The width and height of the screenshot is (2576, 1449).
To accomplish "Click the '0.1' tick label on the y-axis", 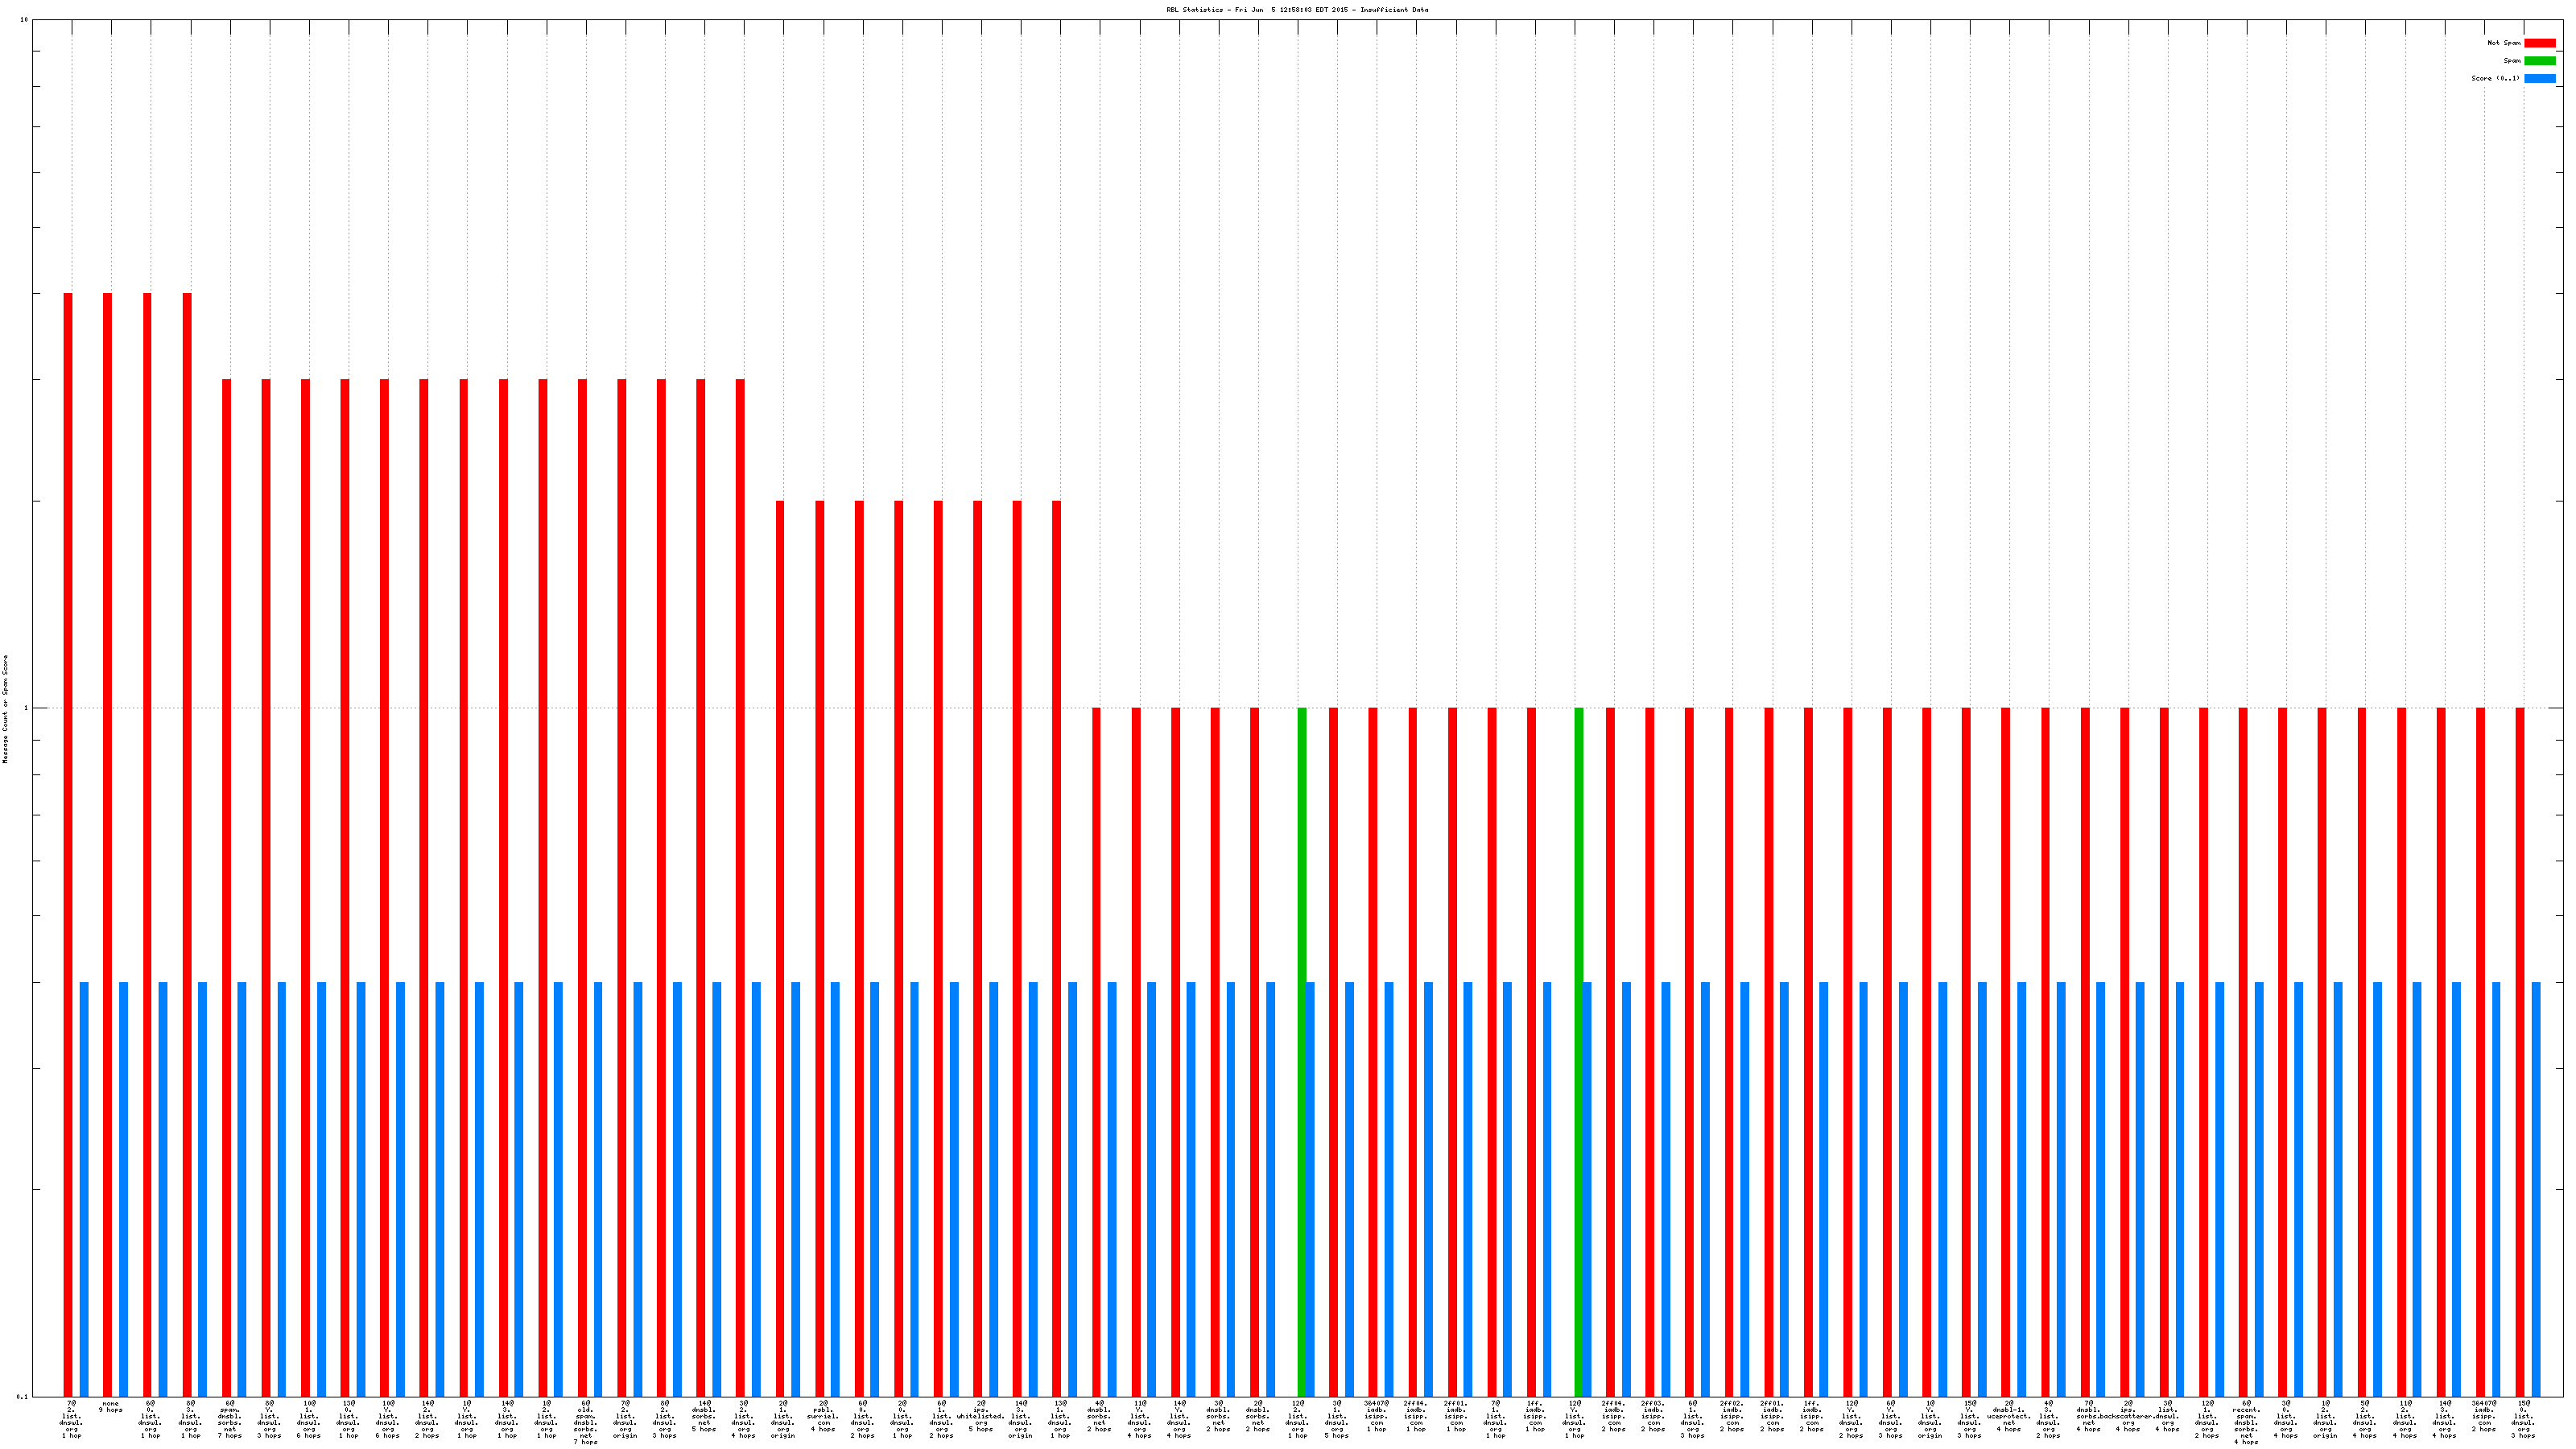I will [23, 1396].
